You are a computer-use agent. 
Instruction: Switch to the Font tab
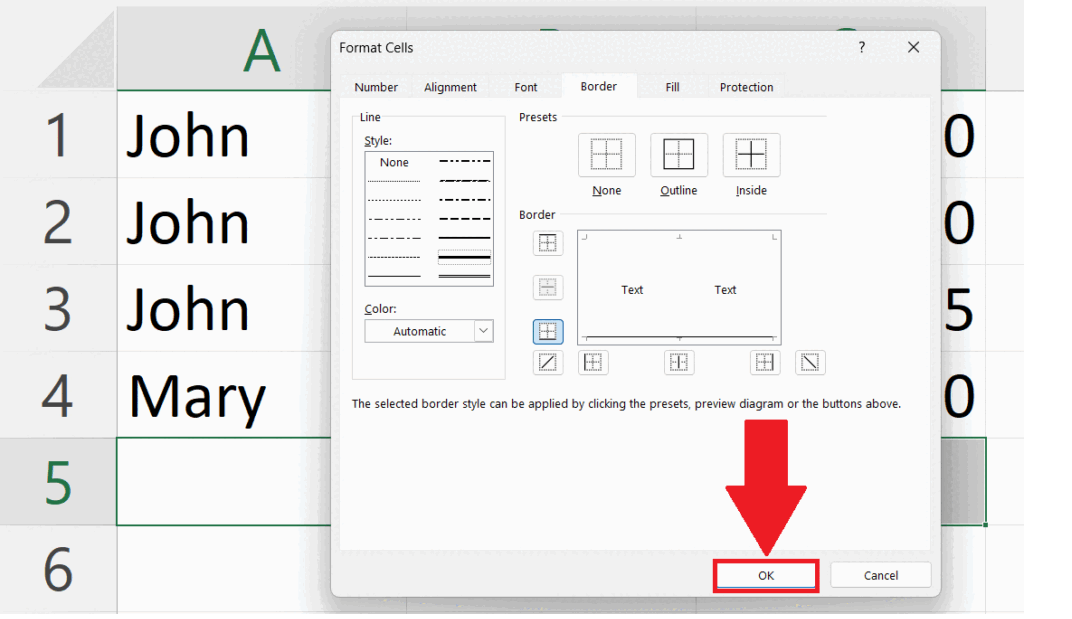(x=526, y=87)
